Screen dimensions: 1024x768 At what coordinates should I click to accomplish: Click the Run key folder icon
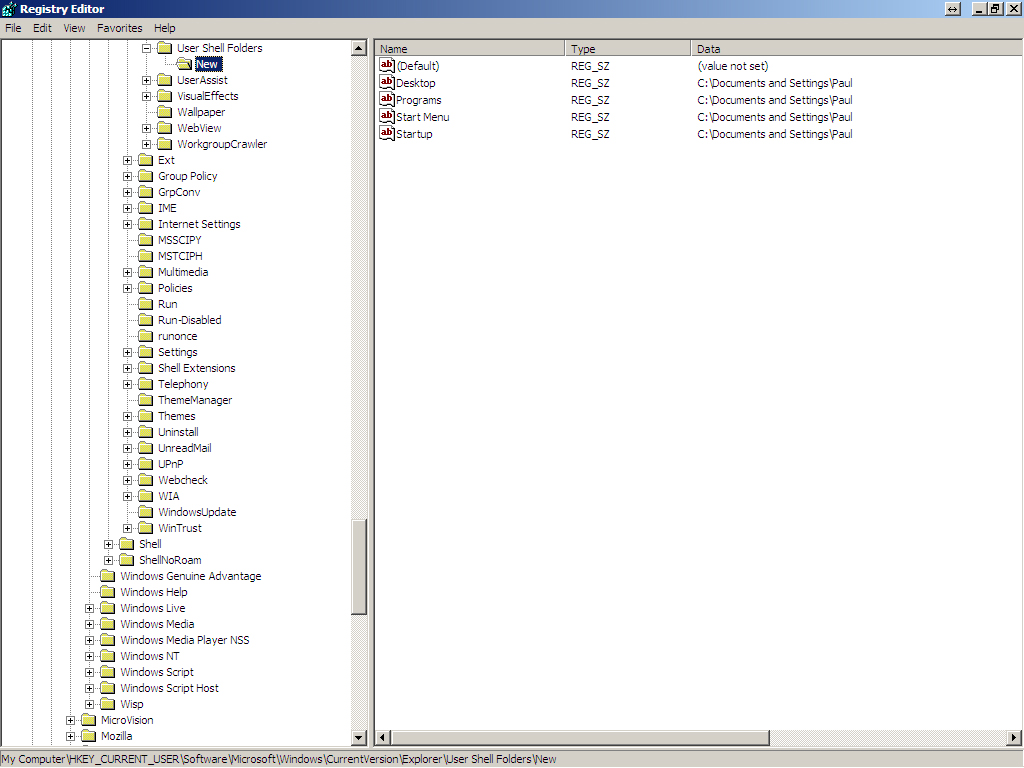[146, 304]
